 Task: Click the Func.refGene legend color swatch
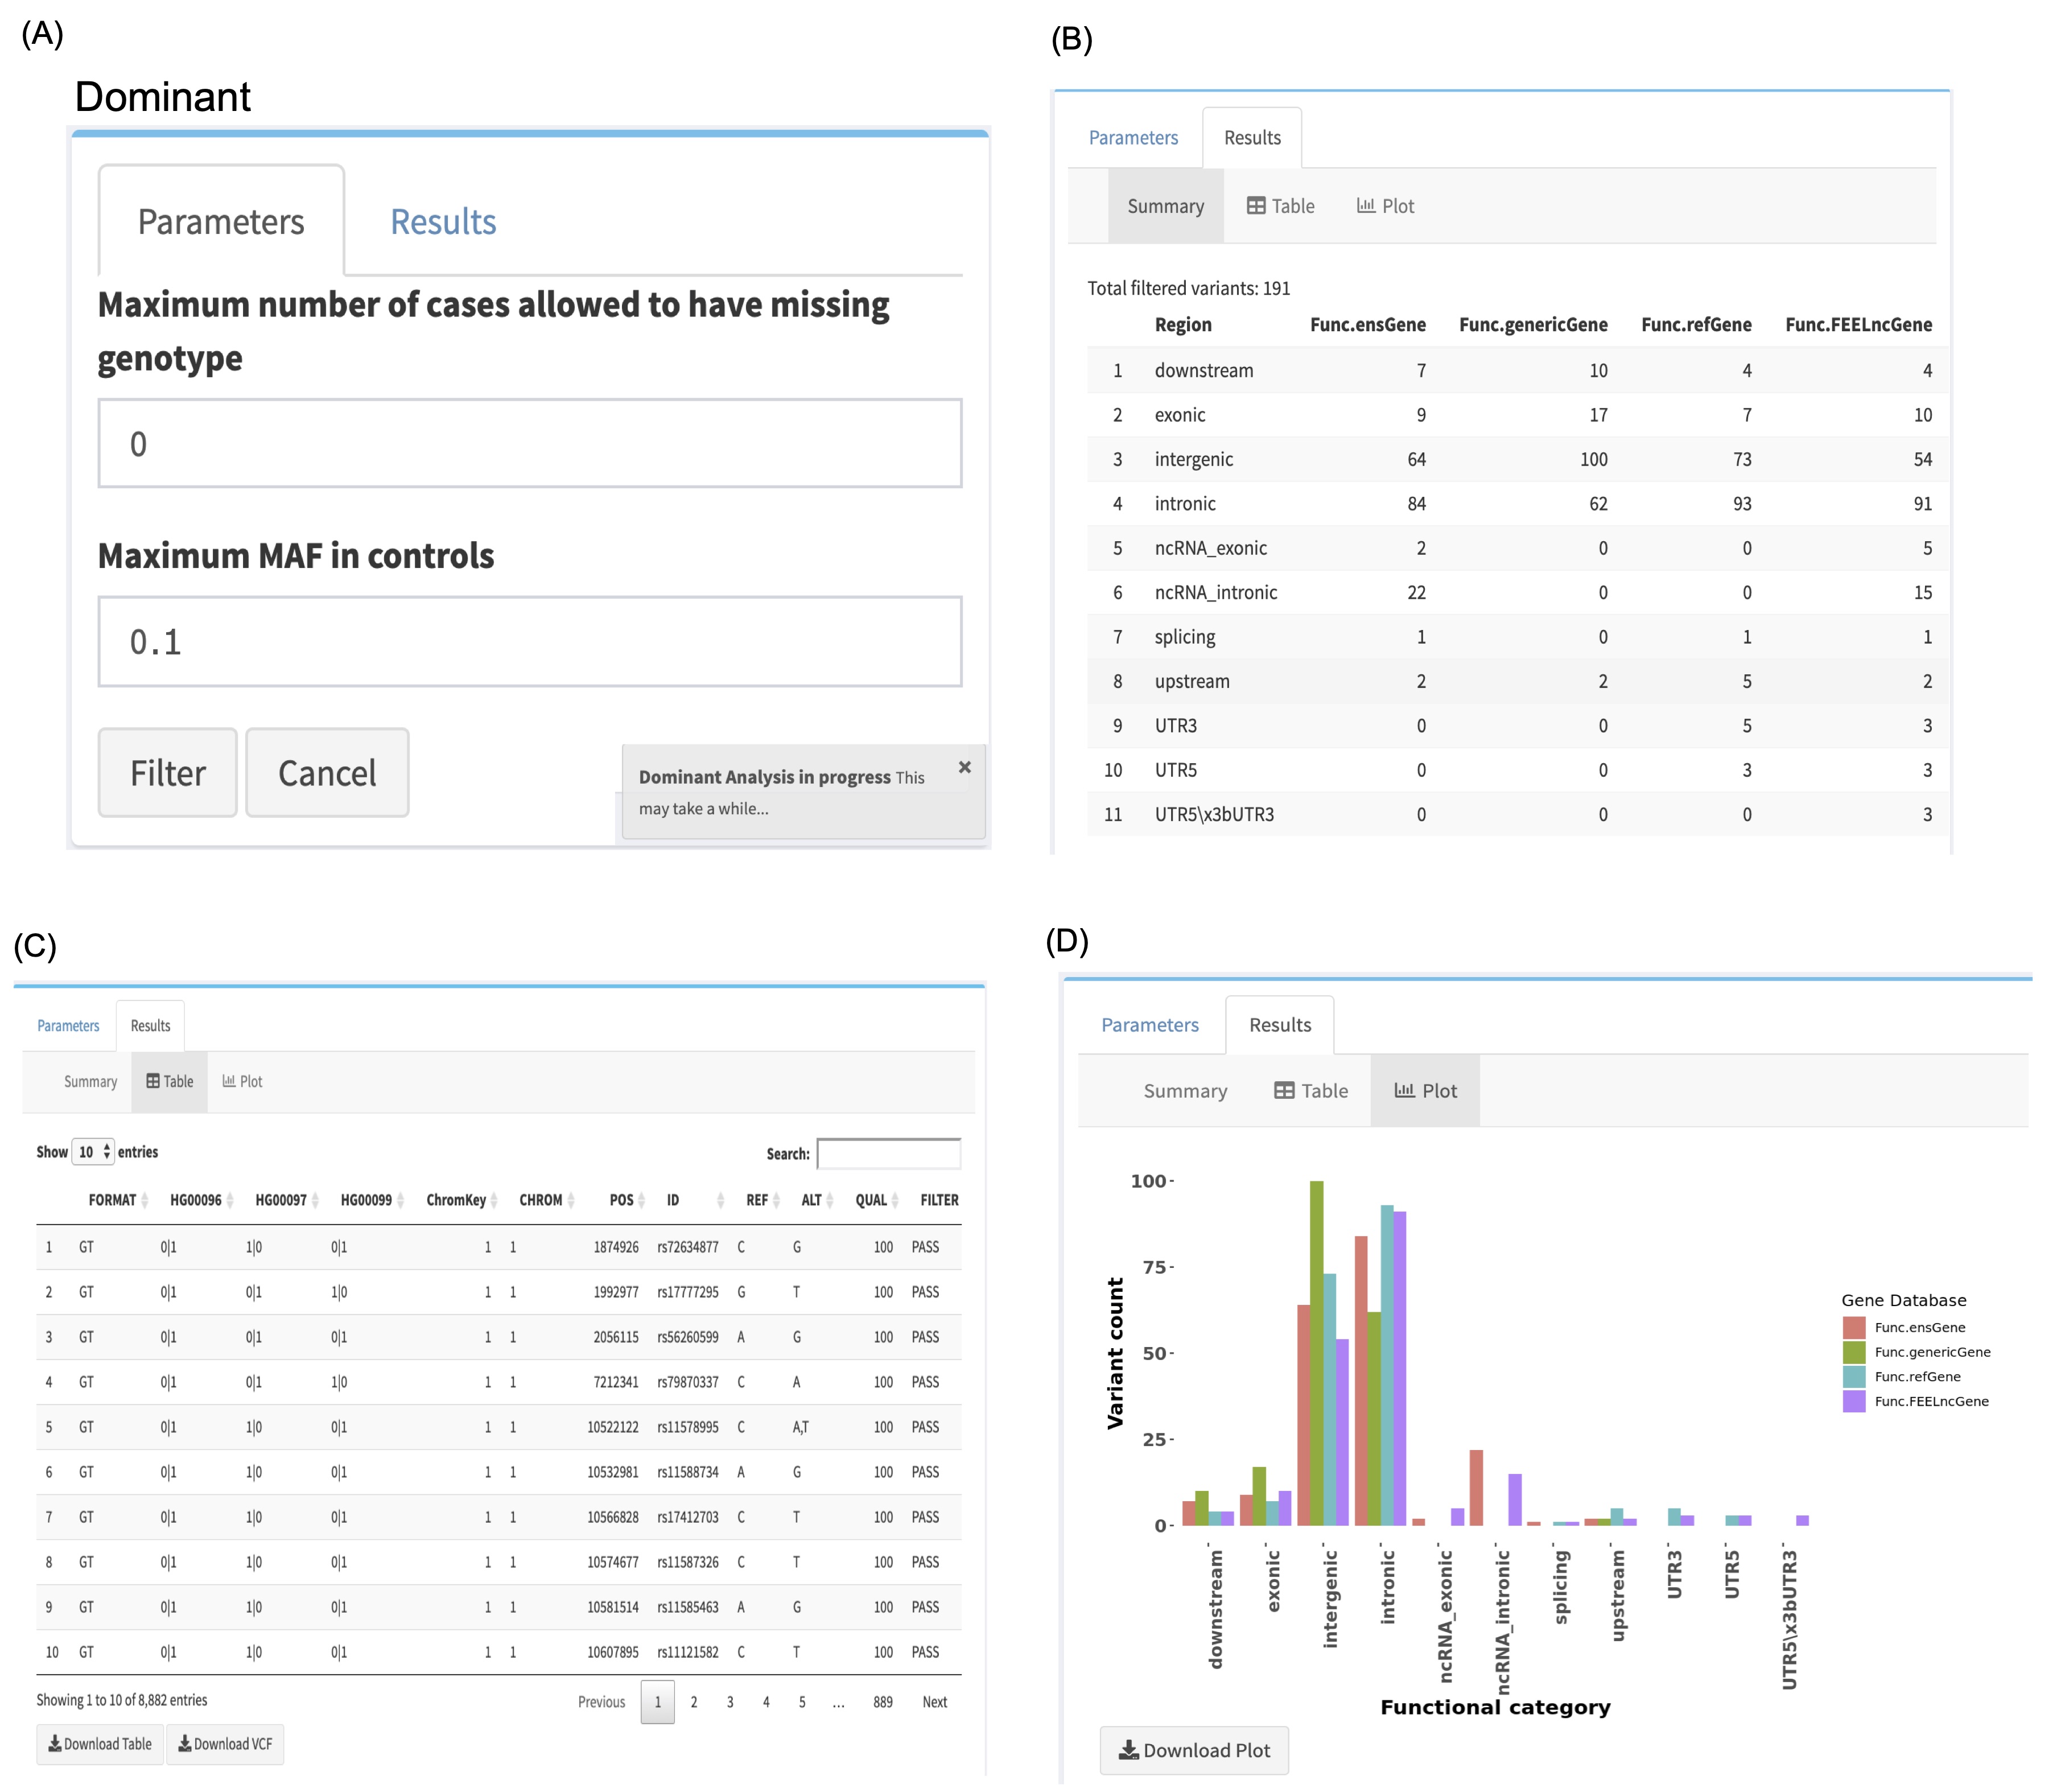(x=1854, y=1377)
